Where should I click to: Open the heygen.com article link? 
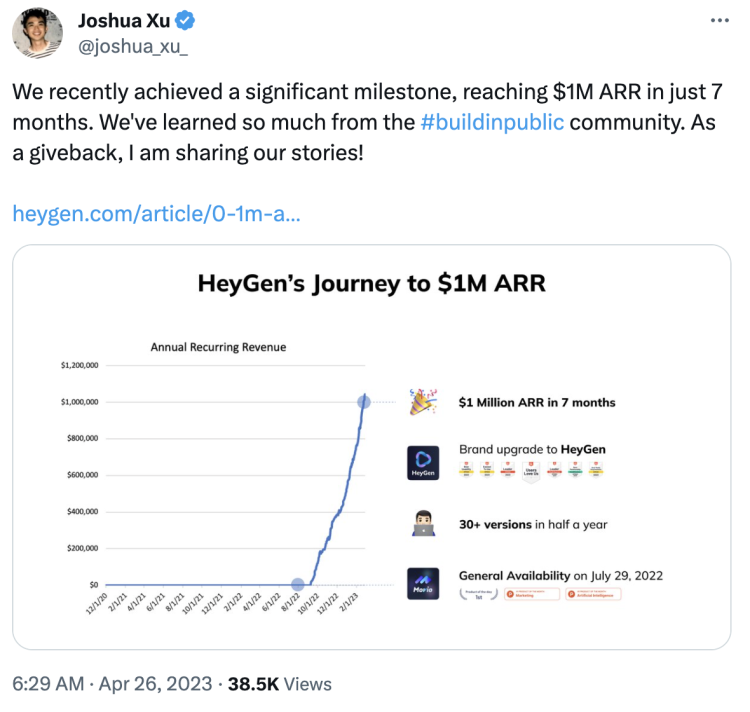pos(156,213)
